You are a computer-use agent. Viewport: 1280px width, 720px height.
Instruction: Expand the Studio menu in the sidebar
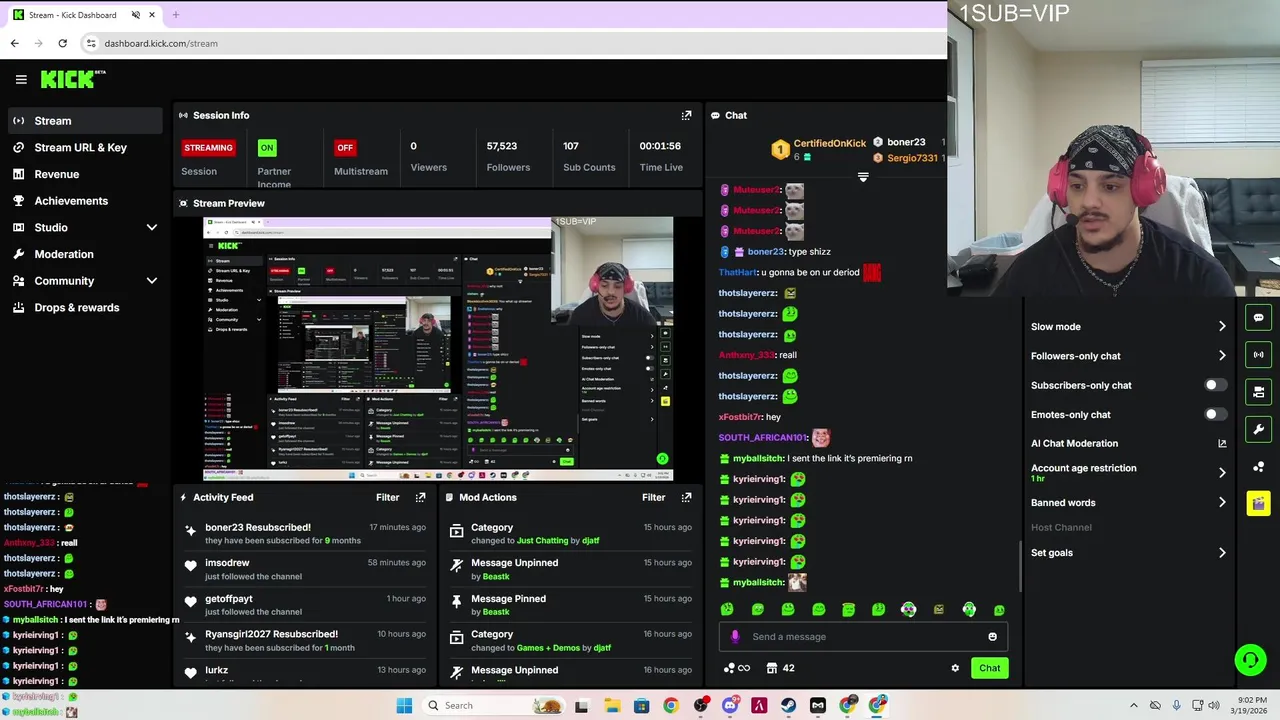(152, 228)
